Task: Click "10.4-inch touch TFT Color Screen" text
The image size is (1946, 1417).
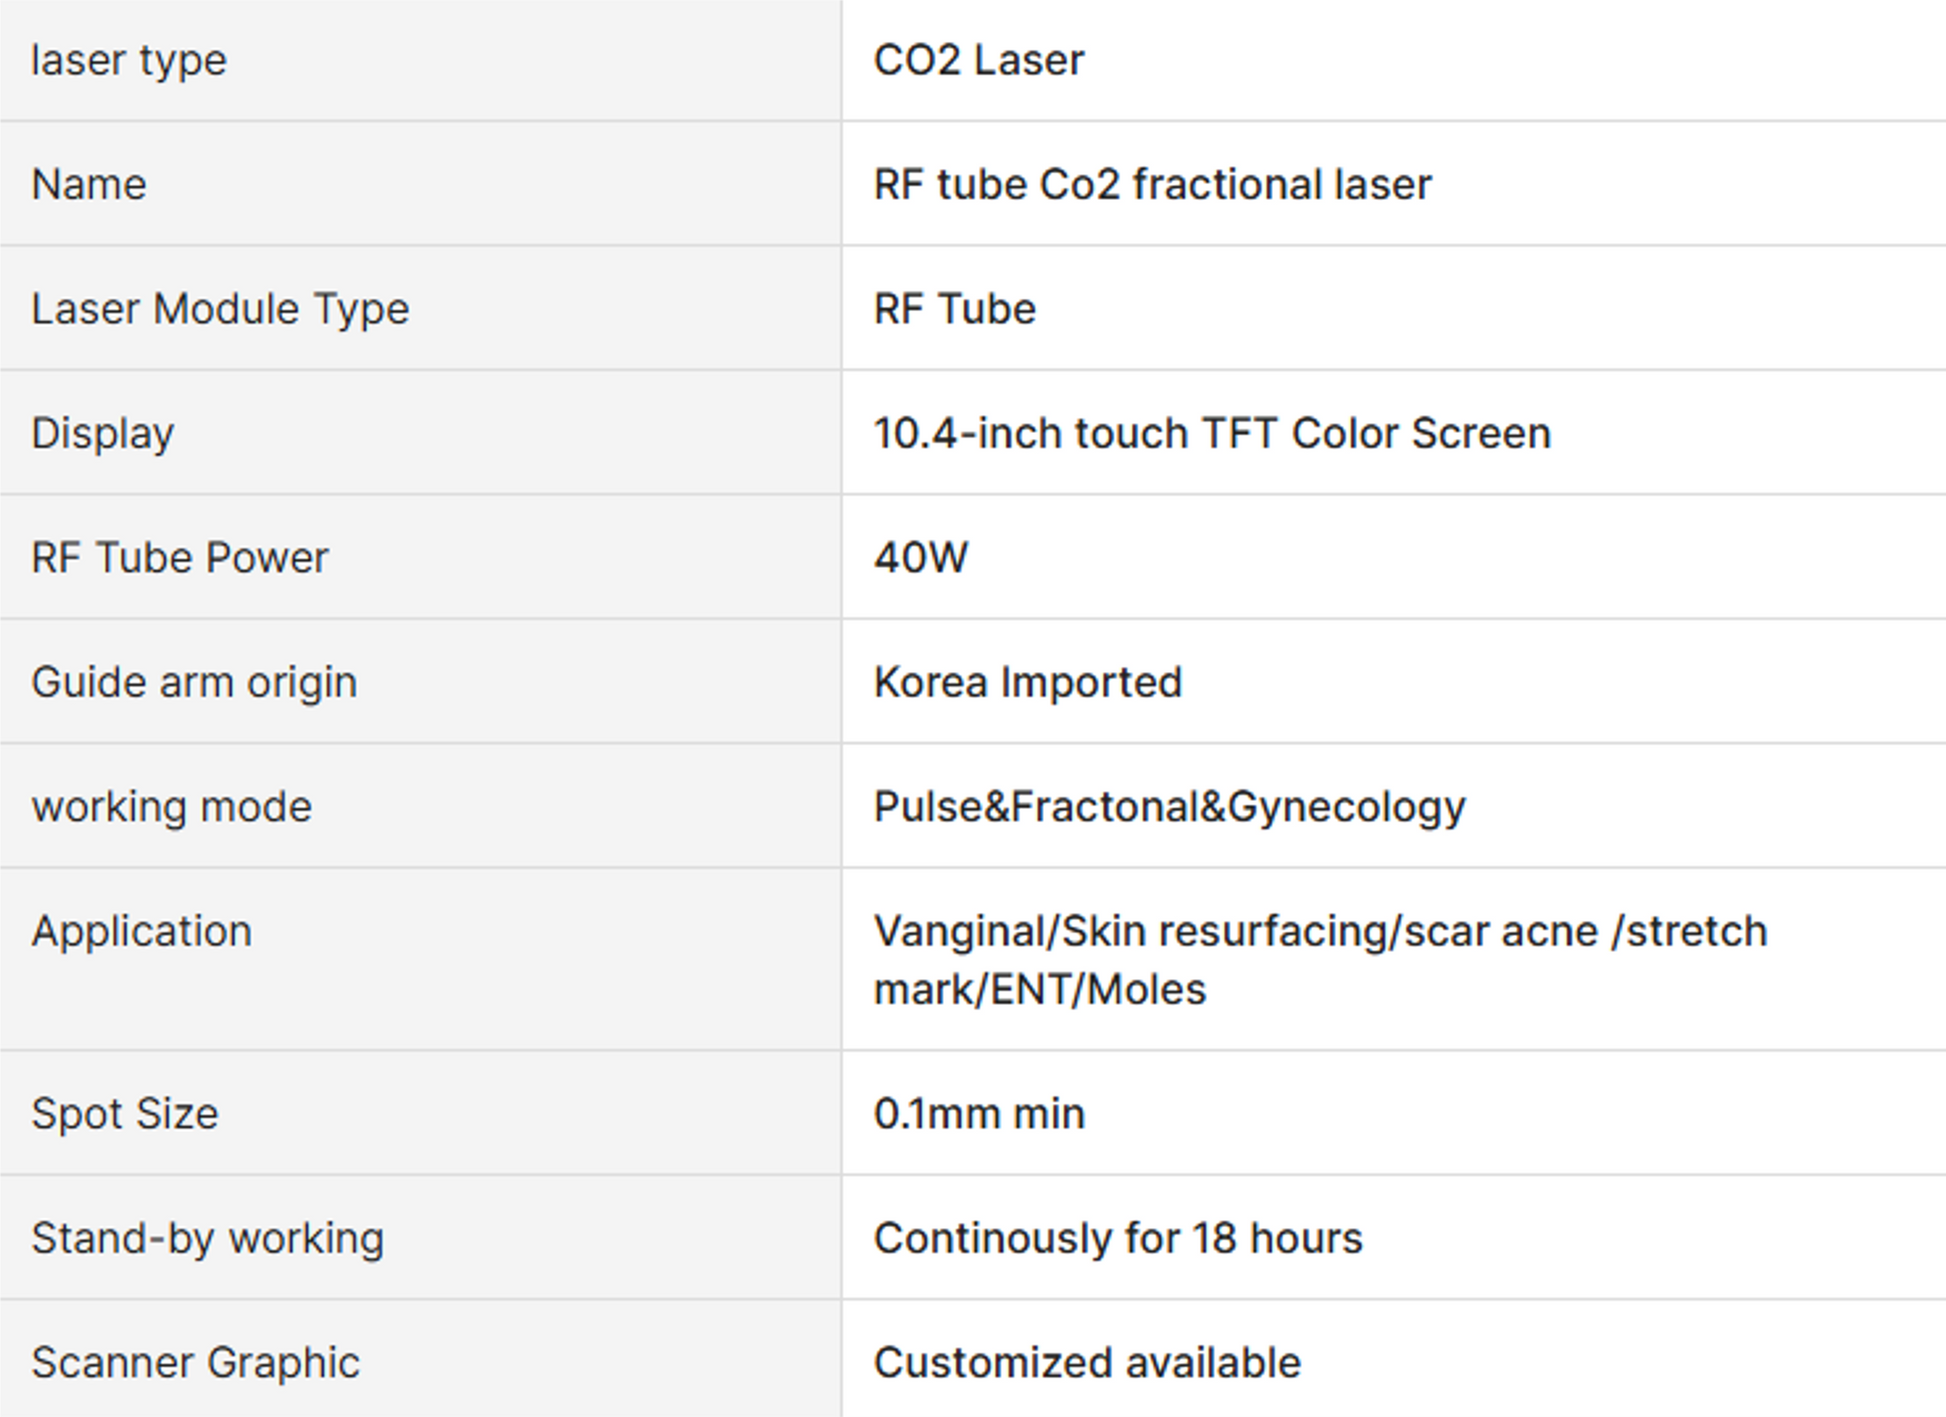Action: (1211, 434)
